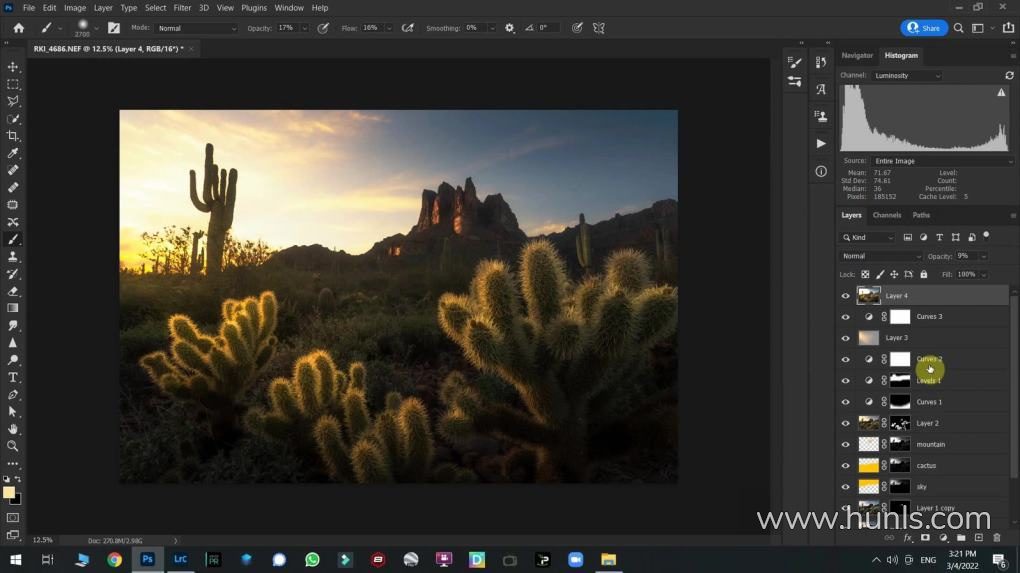Hide the cactus layer

(845, 466)
